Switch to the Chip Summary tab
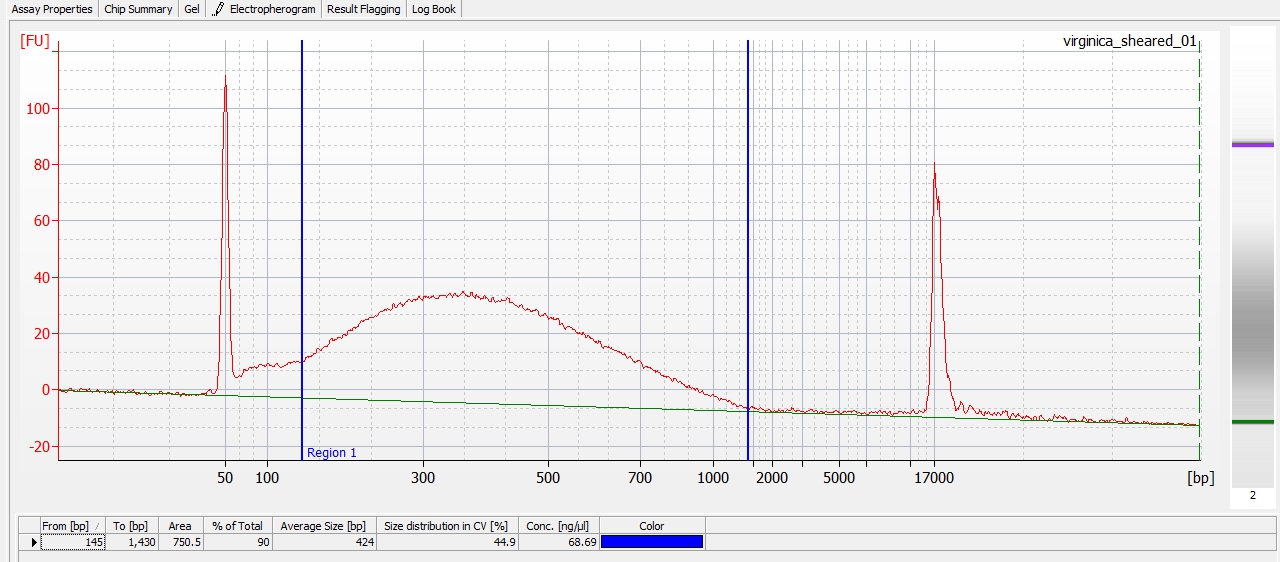1280x562 pixels. click(138, 9)
